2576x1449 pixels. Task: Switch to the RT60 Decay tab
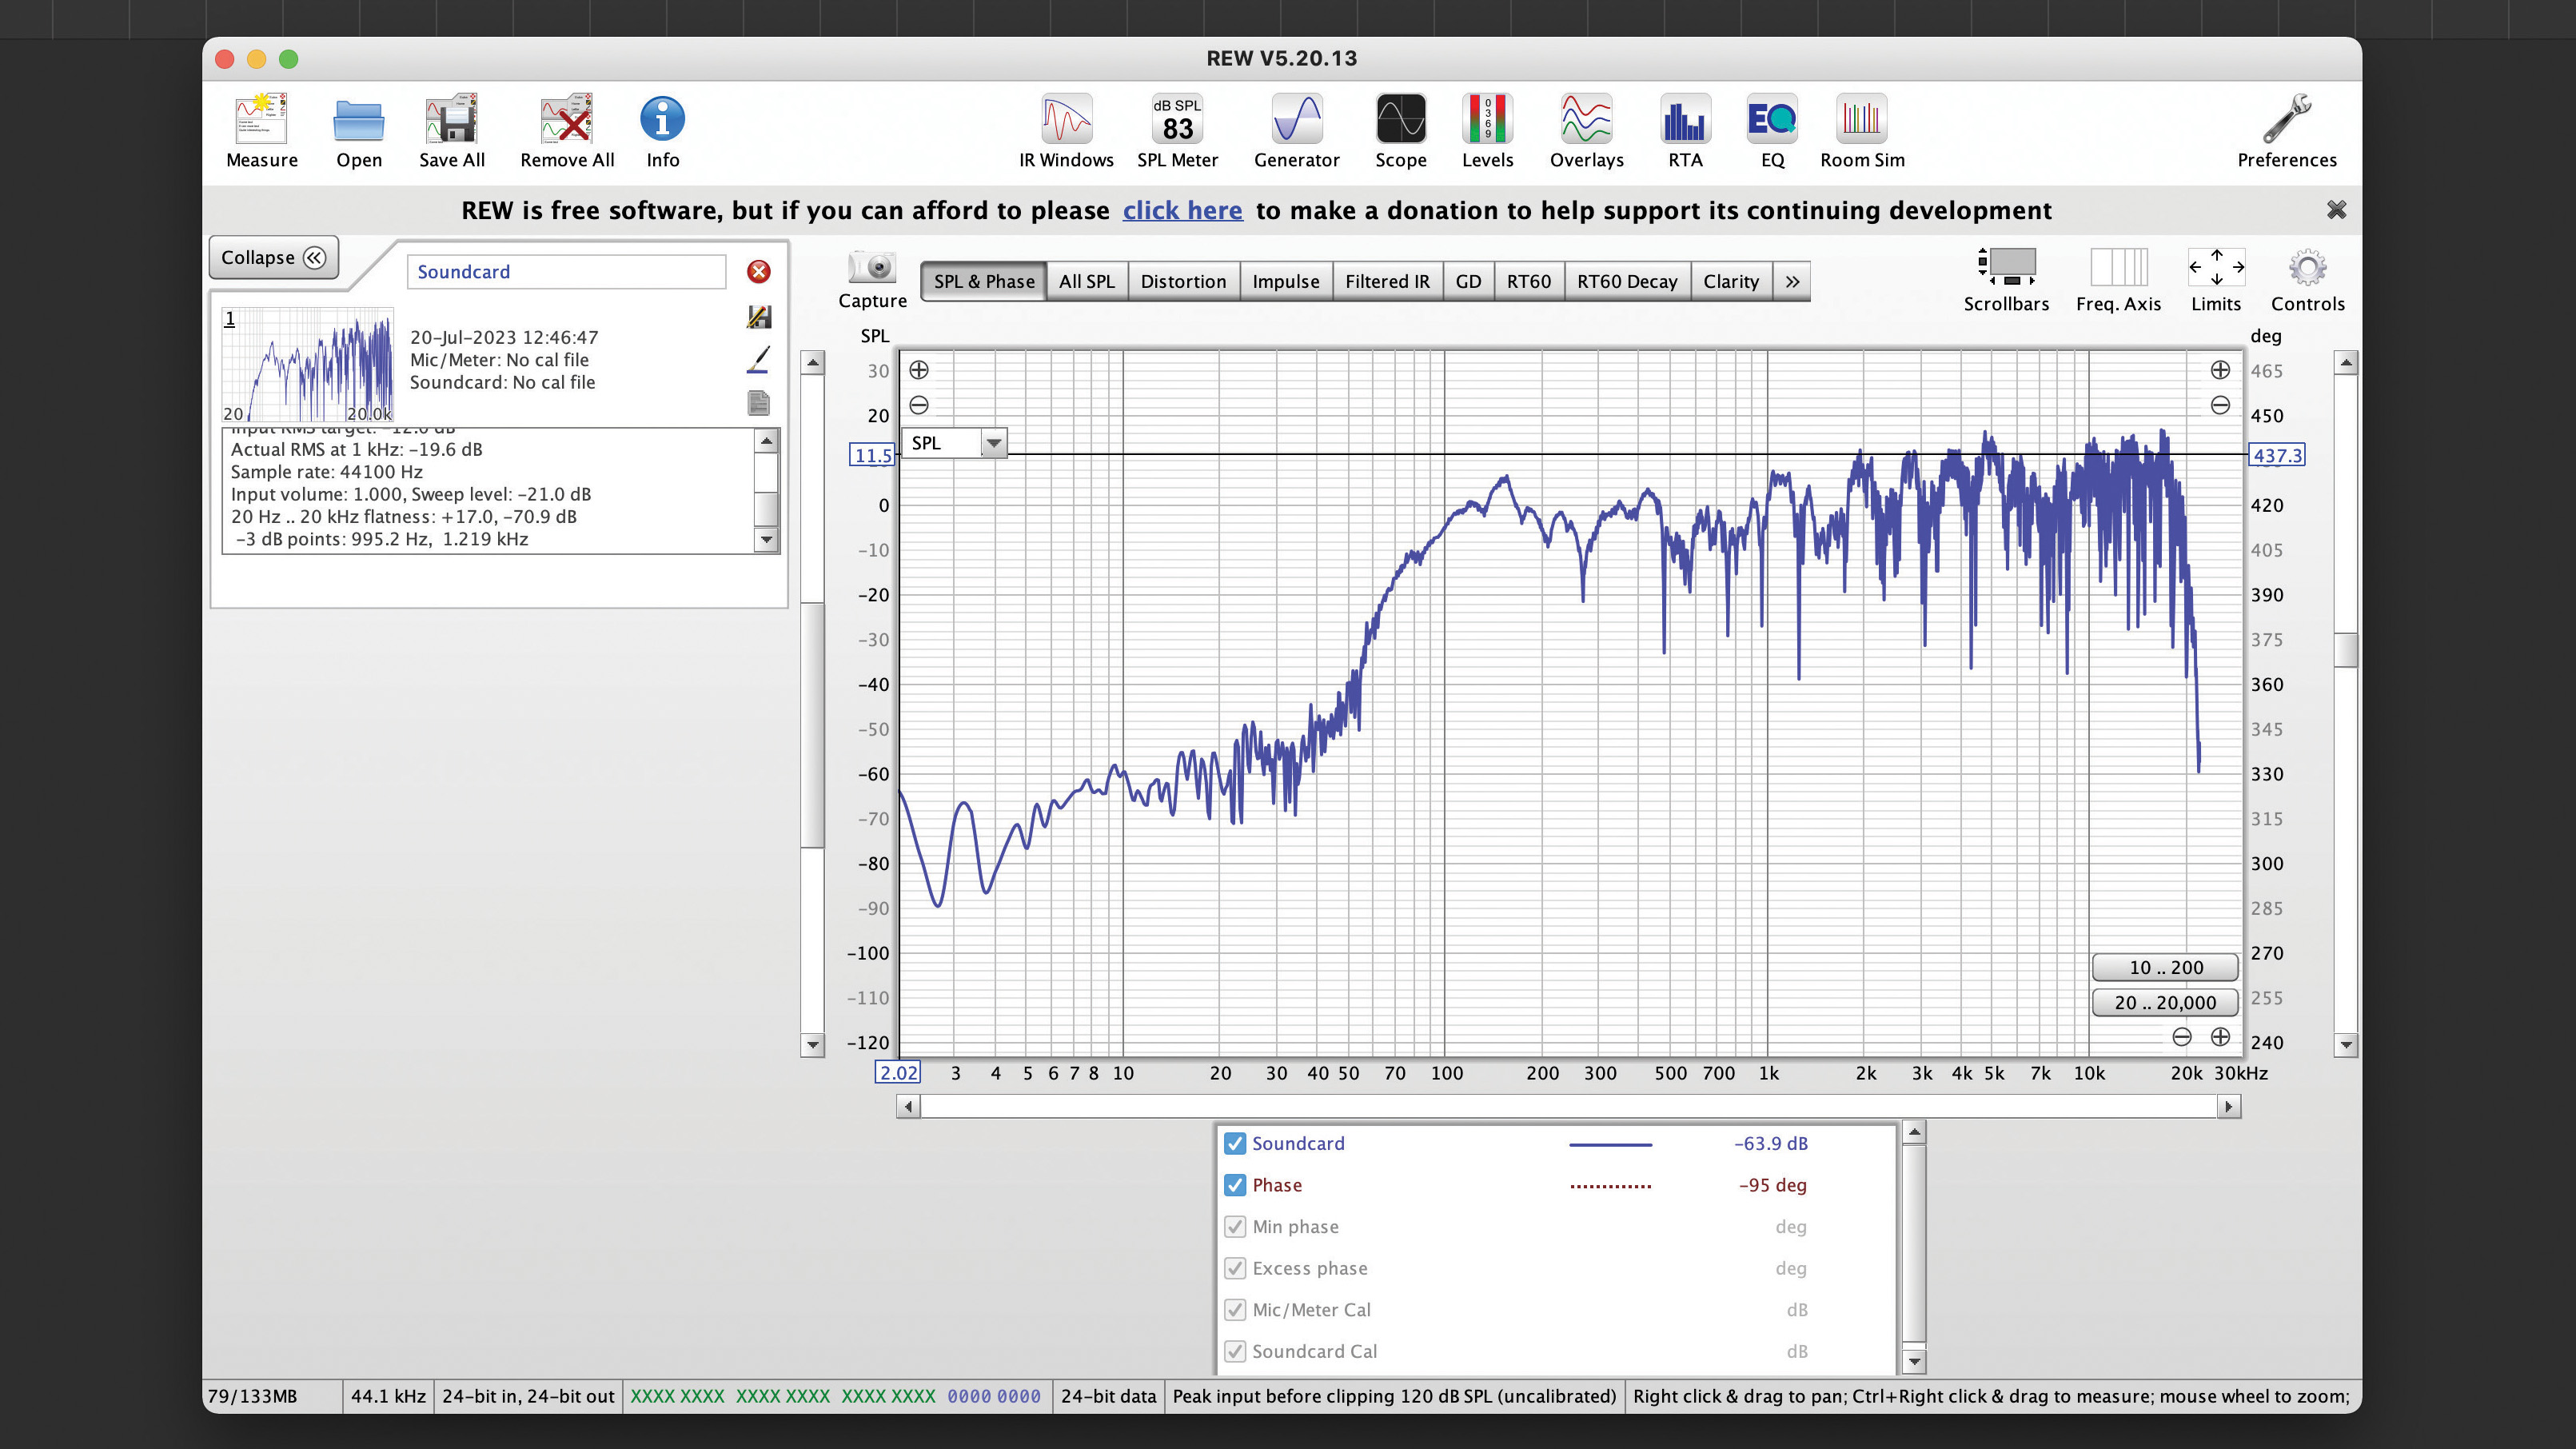point(1626,282)
